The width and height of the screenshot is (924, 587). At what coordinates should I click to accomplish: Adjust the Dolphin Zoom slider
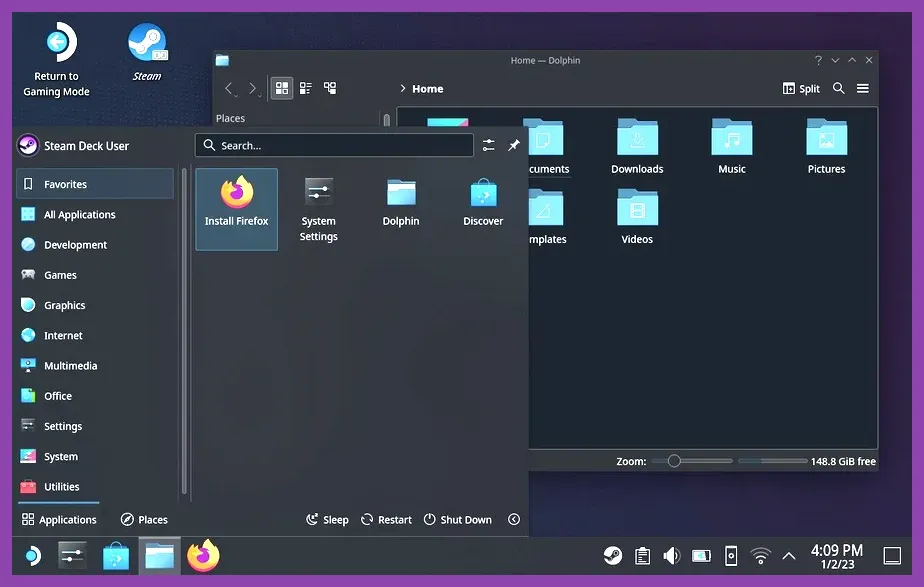pos(692,461)
